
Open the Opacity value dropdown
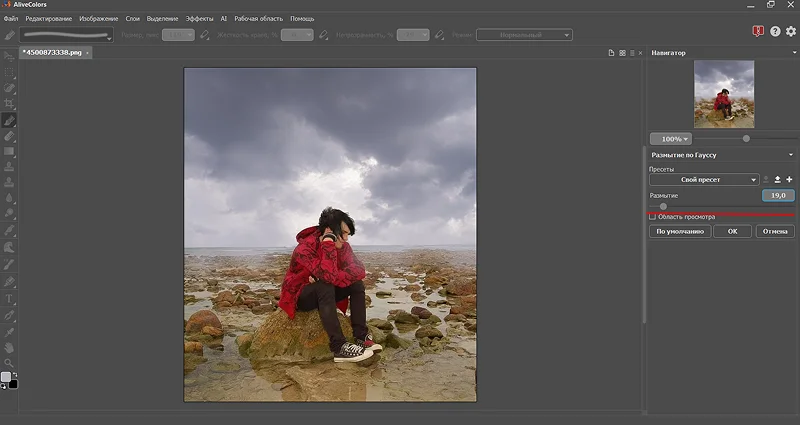tap(413, 35)
